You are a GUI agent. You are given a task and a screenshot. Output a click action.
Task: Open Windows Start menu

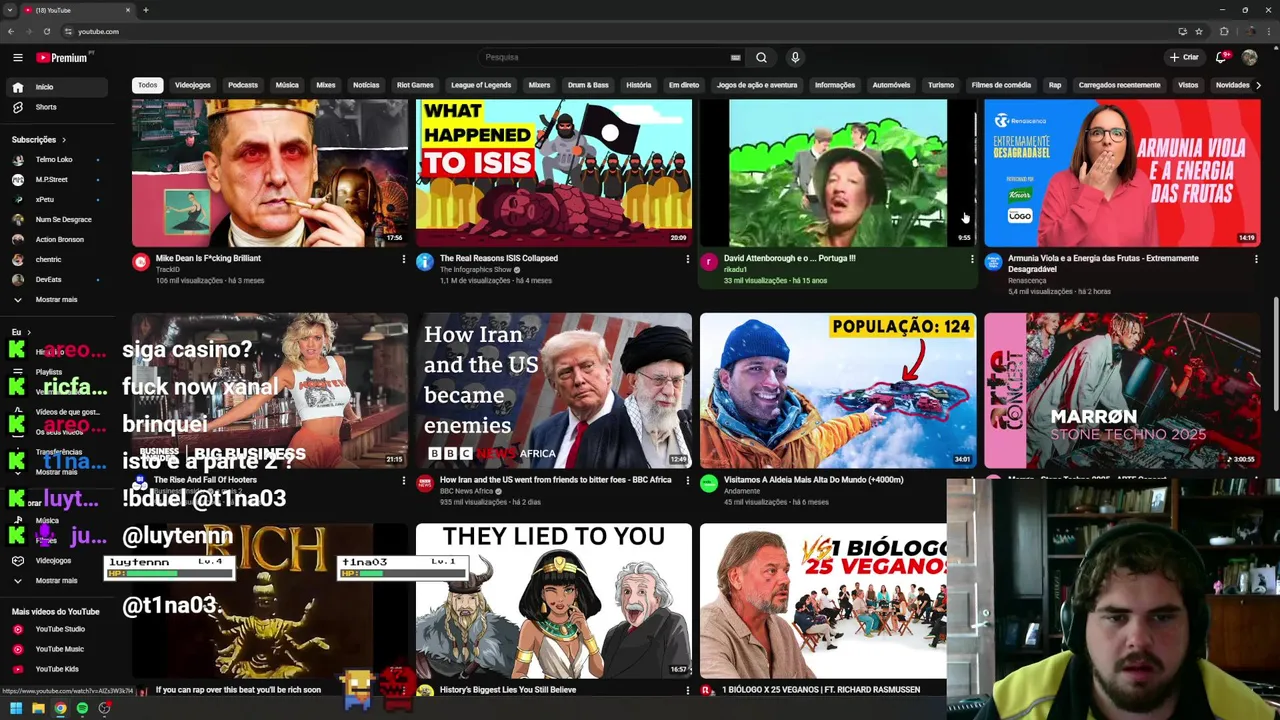16,709
